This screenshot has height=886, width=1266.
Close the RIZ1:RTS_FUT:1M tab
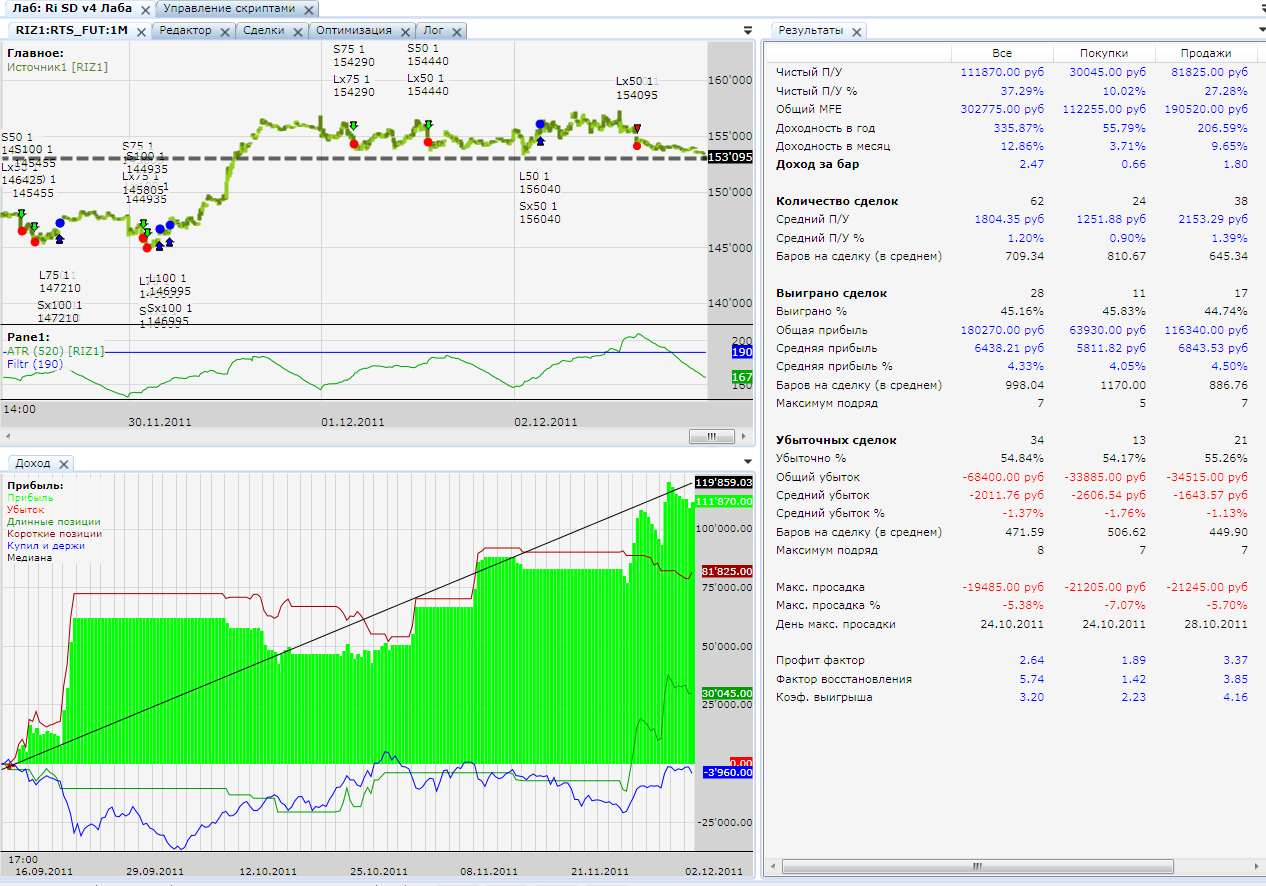(x=141, y=31)
